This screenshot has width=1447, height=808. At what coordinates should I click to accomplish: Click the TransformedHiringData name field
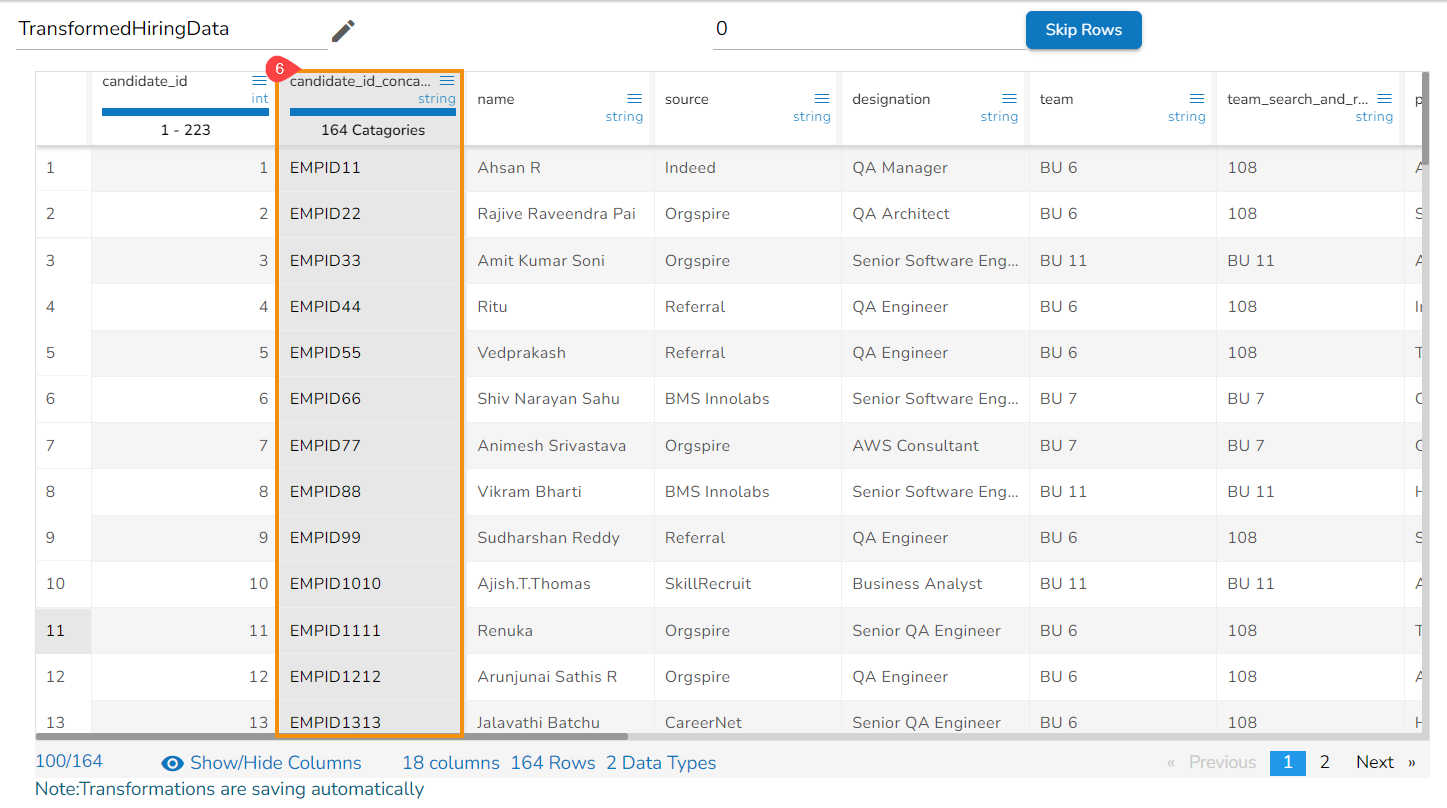click(170, 30)
